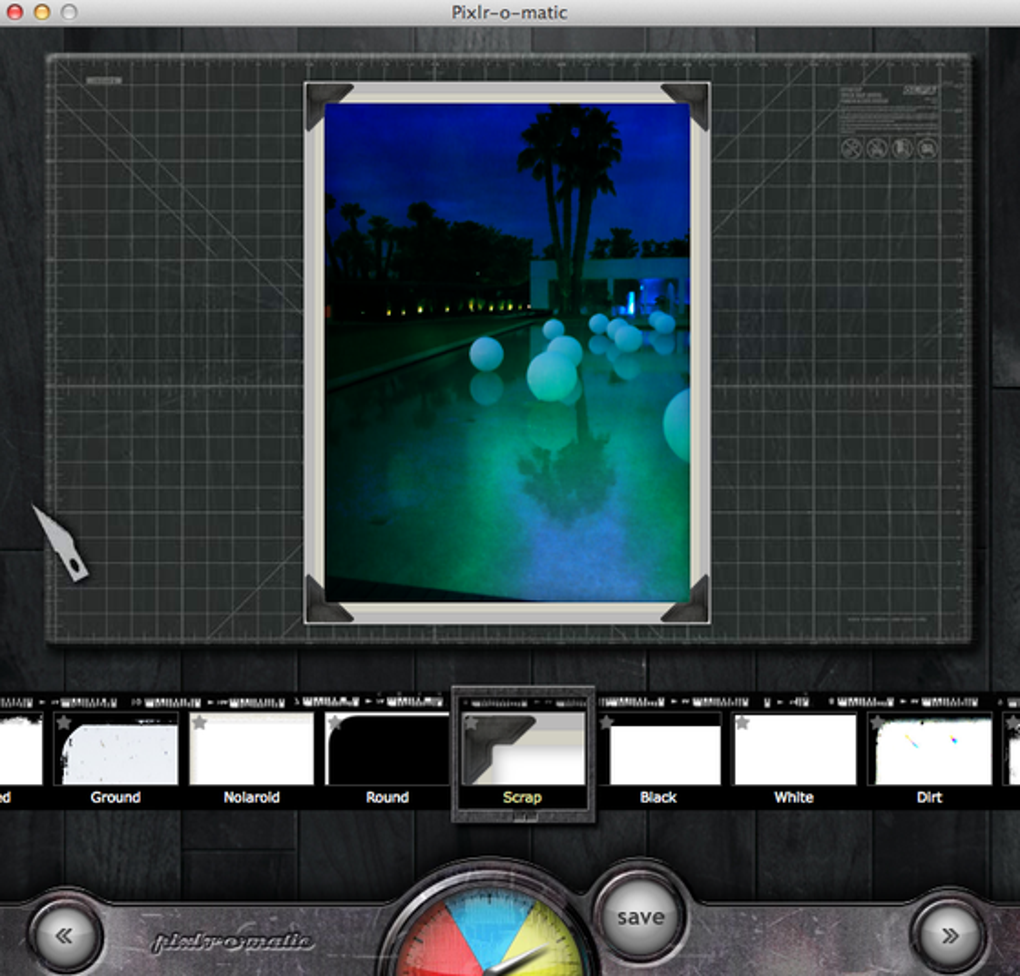Click the previous double-arrow round button
Viewport: 1020px width, 976px height.
click(65, 936)
